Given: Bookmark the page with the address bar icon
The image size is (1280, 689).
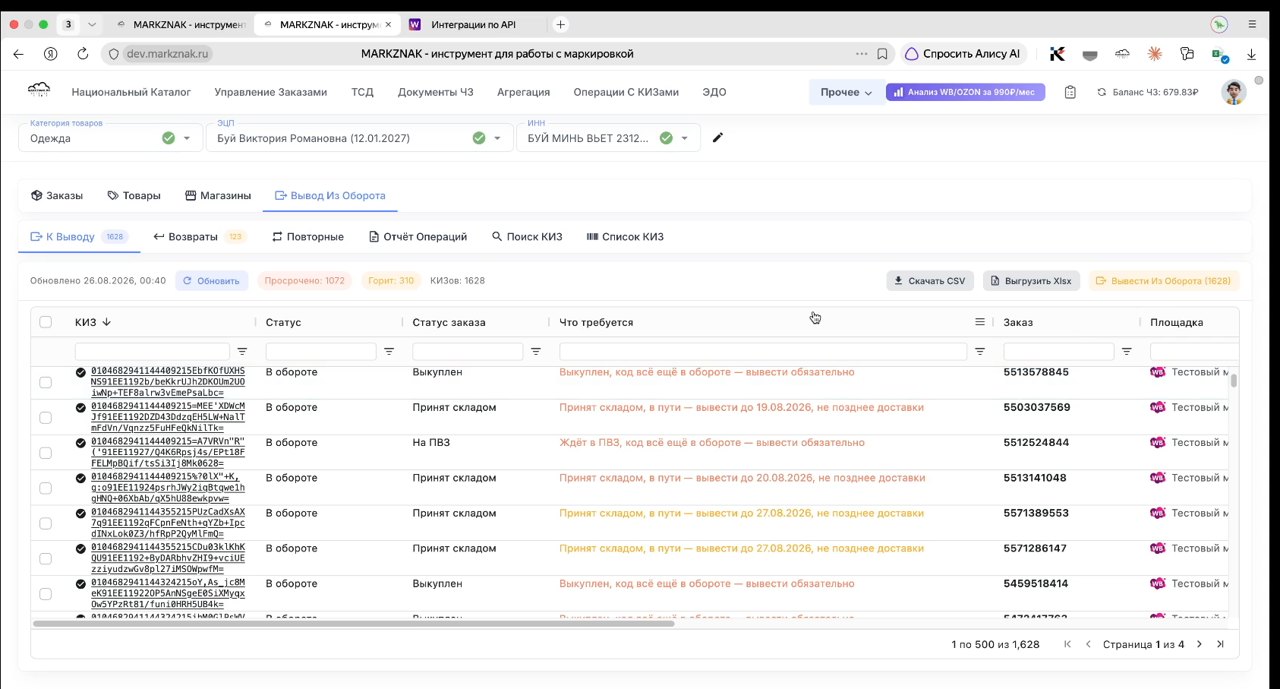Looking at the screenshot, I should click(x=882, y=54).
